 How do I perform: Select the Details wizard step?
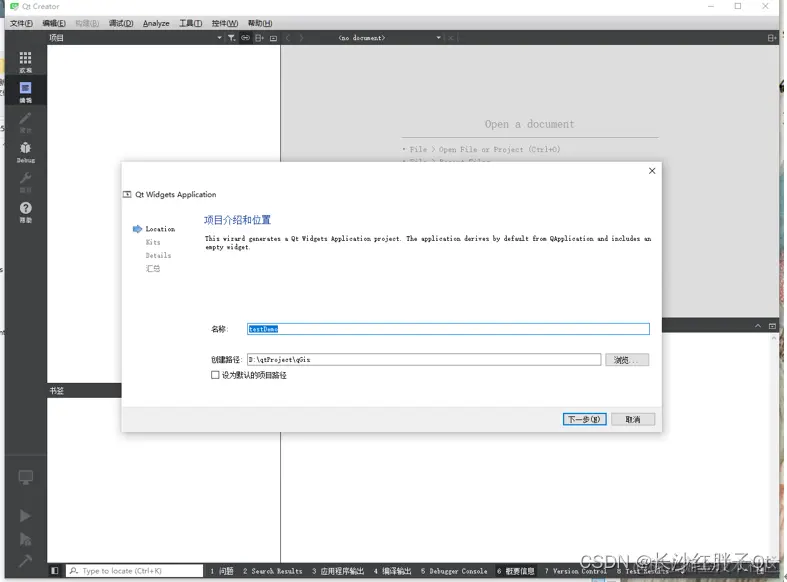coord(158,255)
